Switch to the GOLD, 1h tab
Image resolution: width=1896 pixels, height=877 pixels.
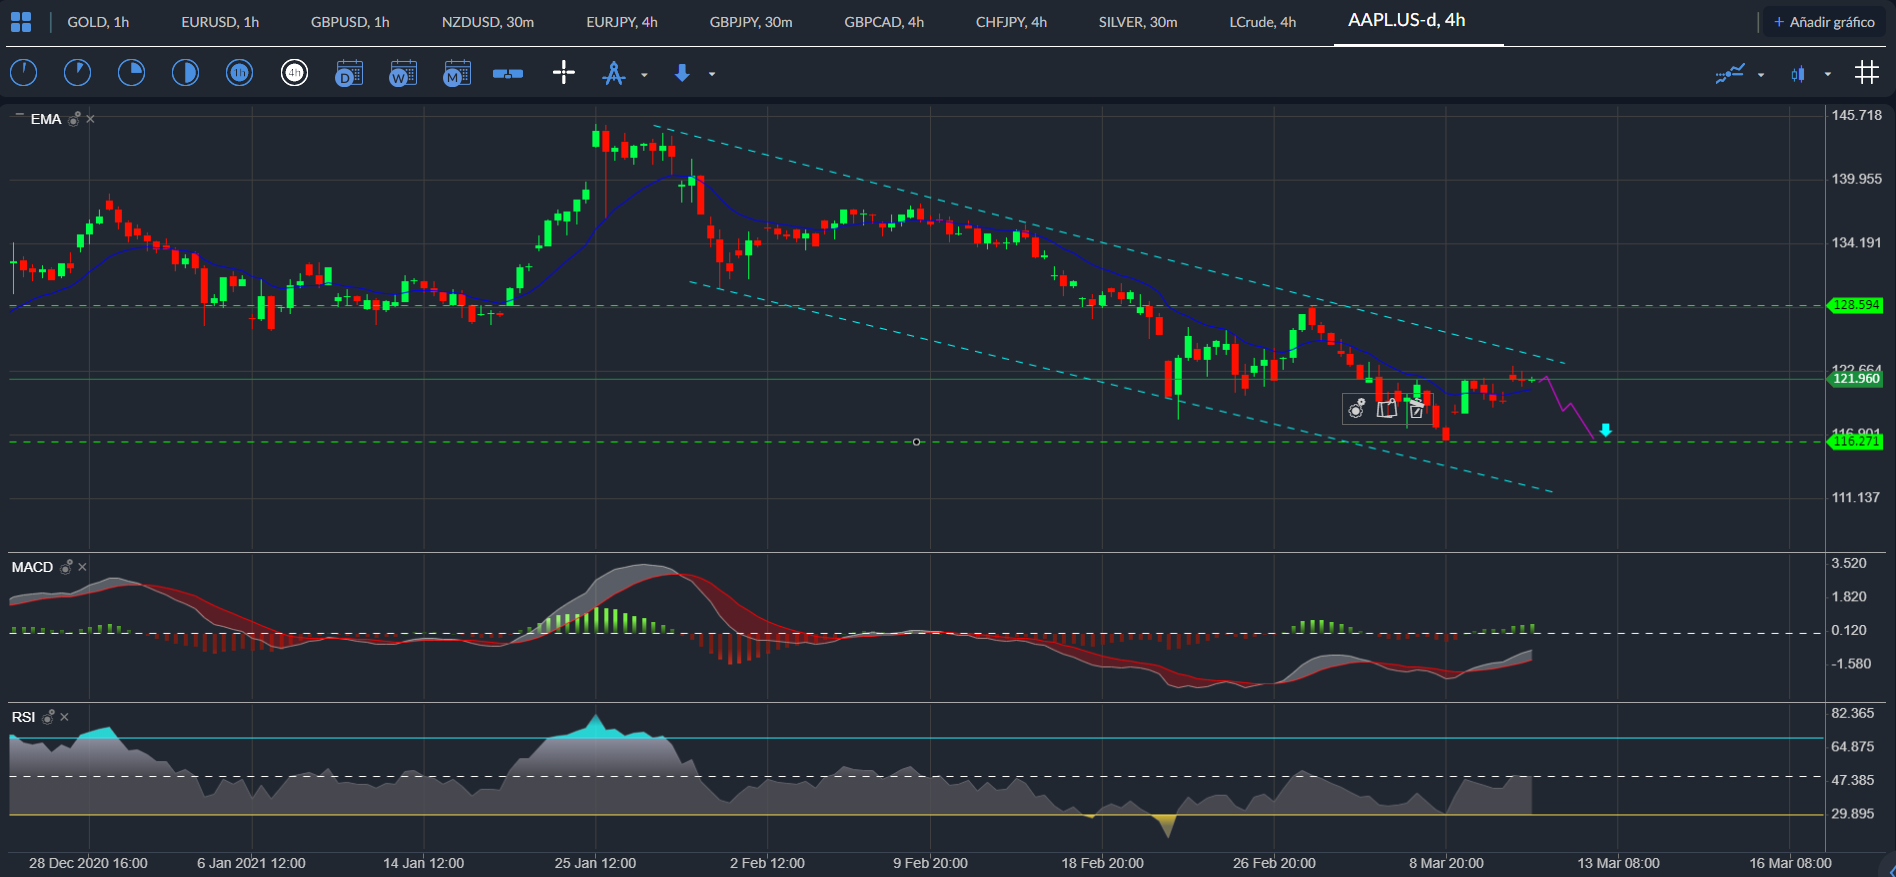(98, 22)
